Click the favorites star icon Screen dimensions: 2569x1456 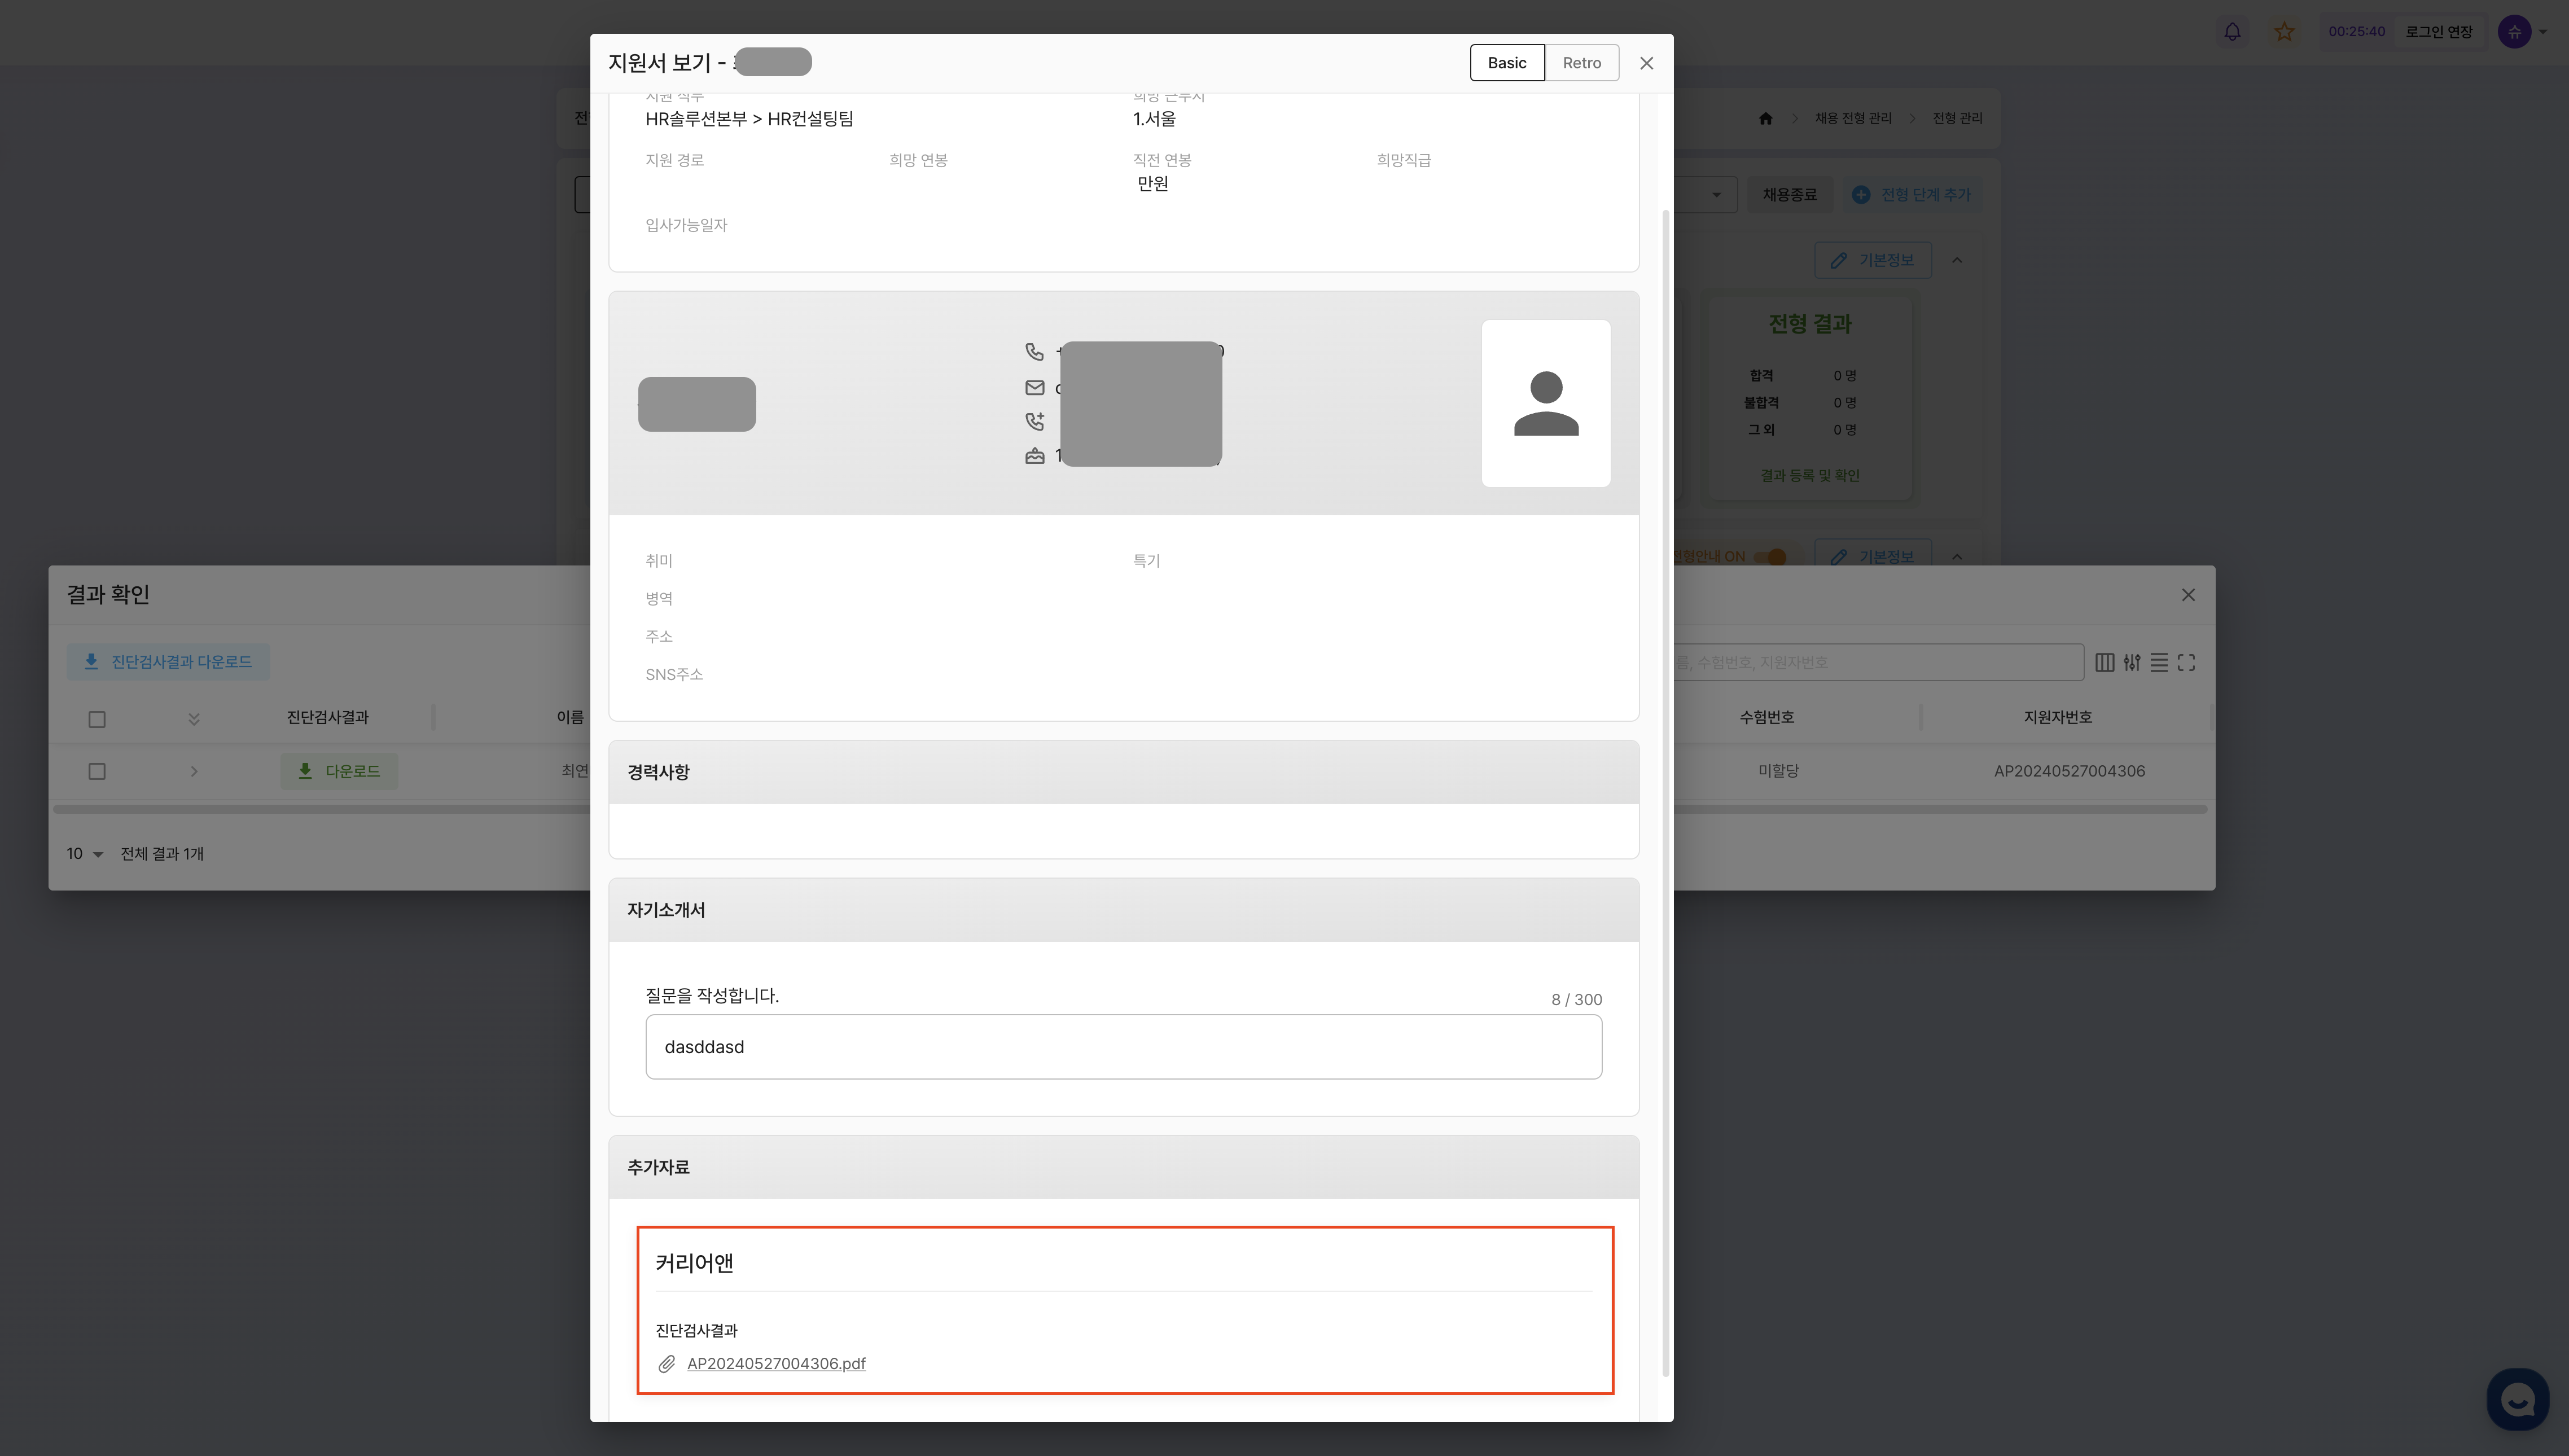pos(2284,32)
